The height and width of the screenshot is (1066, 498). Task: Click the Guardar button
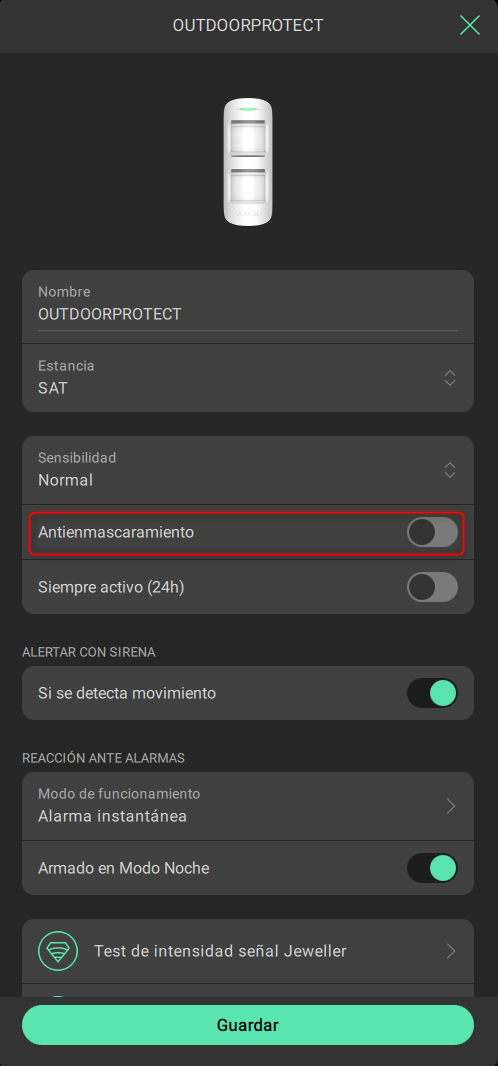click(248, 1025)
